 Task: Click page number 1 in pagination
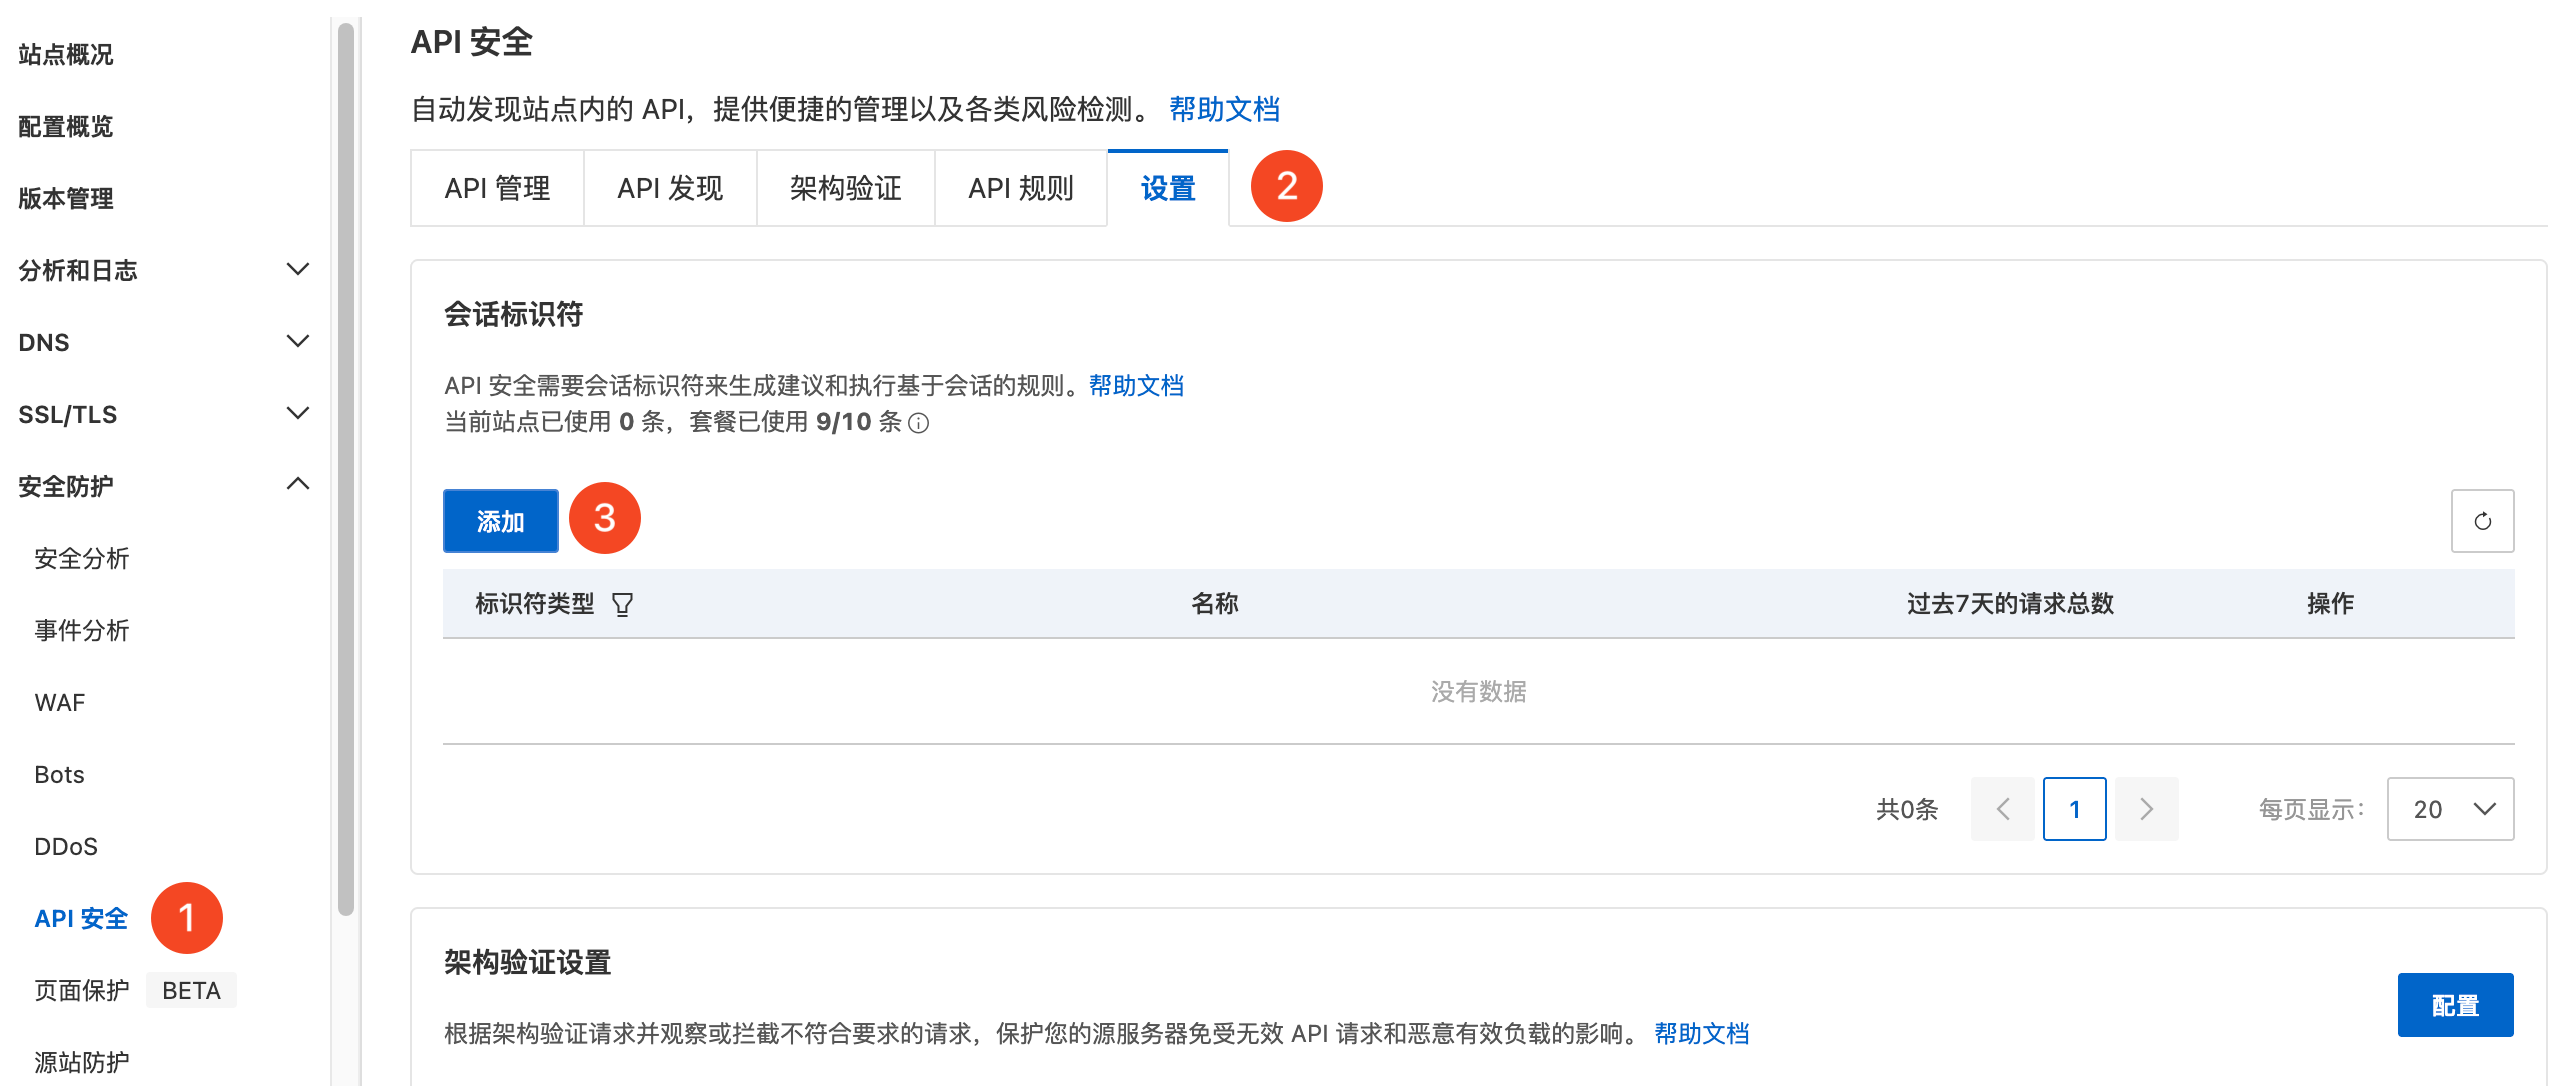tap(2074, 809)
